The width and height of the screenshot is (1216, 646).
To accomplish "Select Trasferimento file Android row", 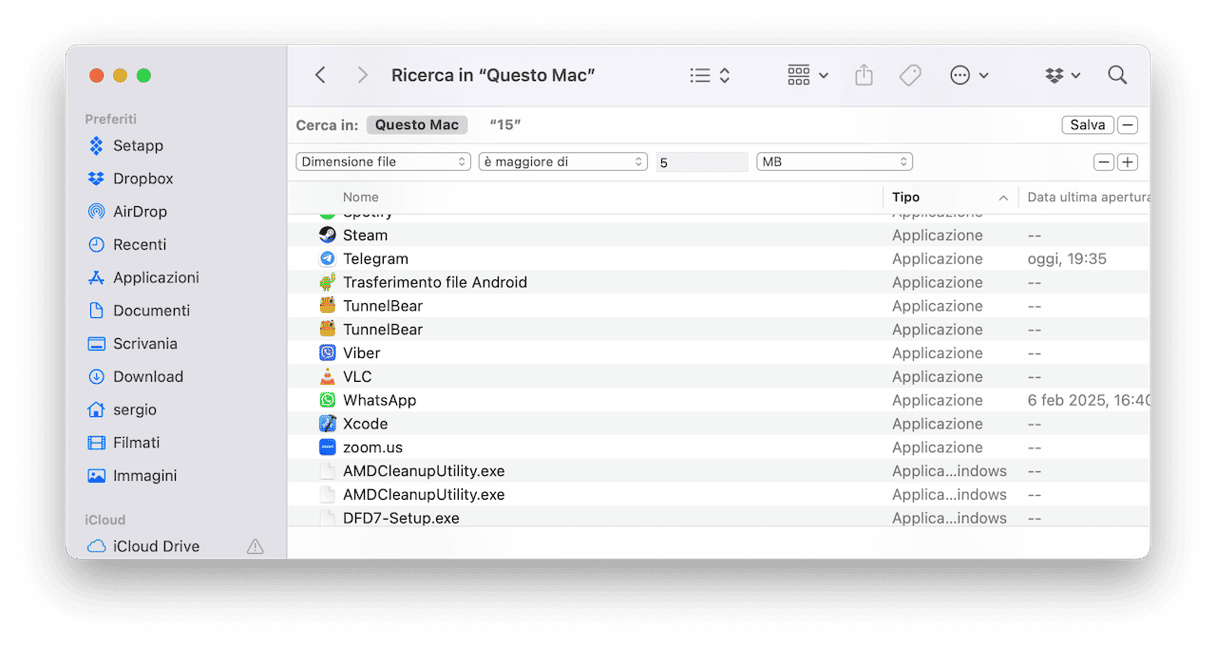I will (718, 282).
